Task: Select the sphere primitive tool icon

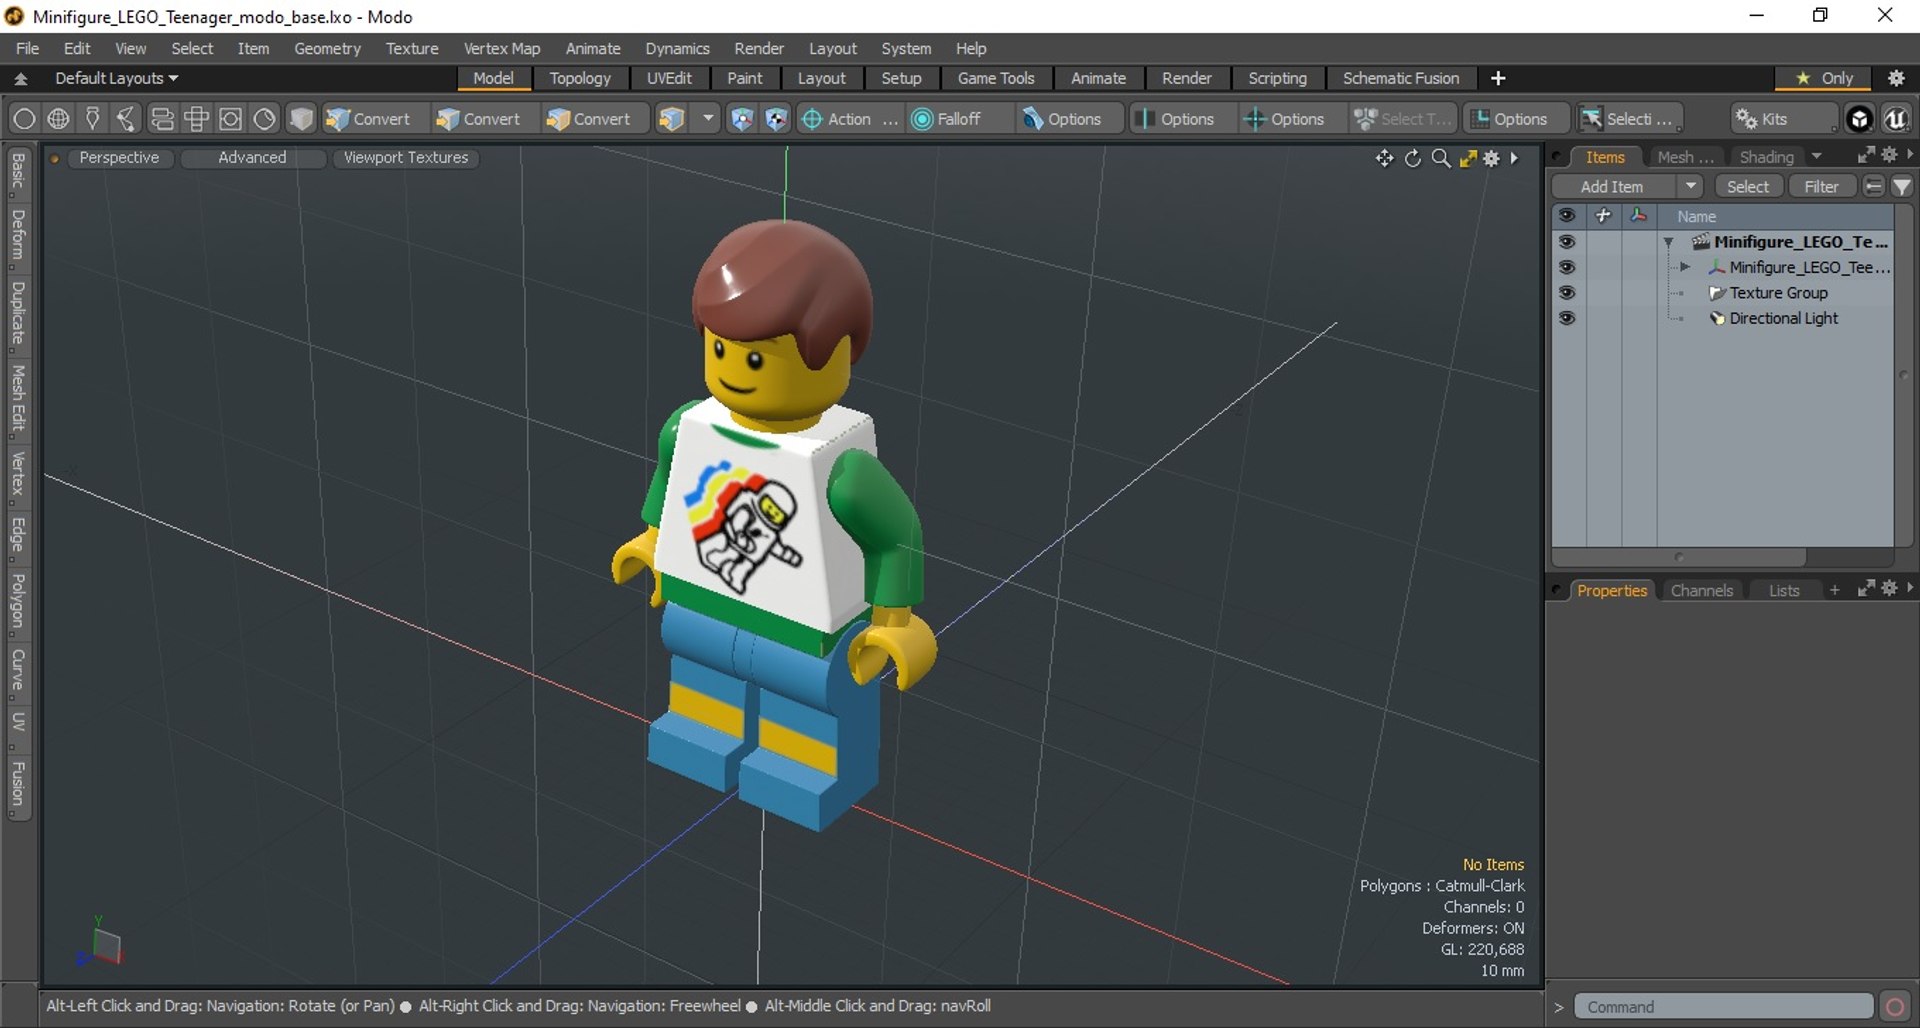Action: click(x=24, y=119)
